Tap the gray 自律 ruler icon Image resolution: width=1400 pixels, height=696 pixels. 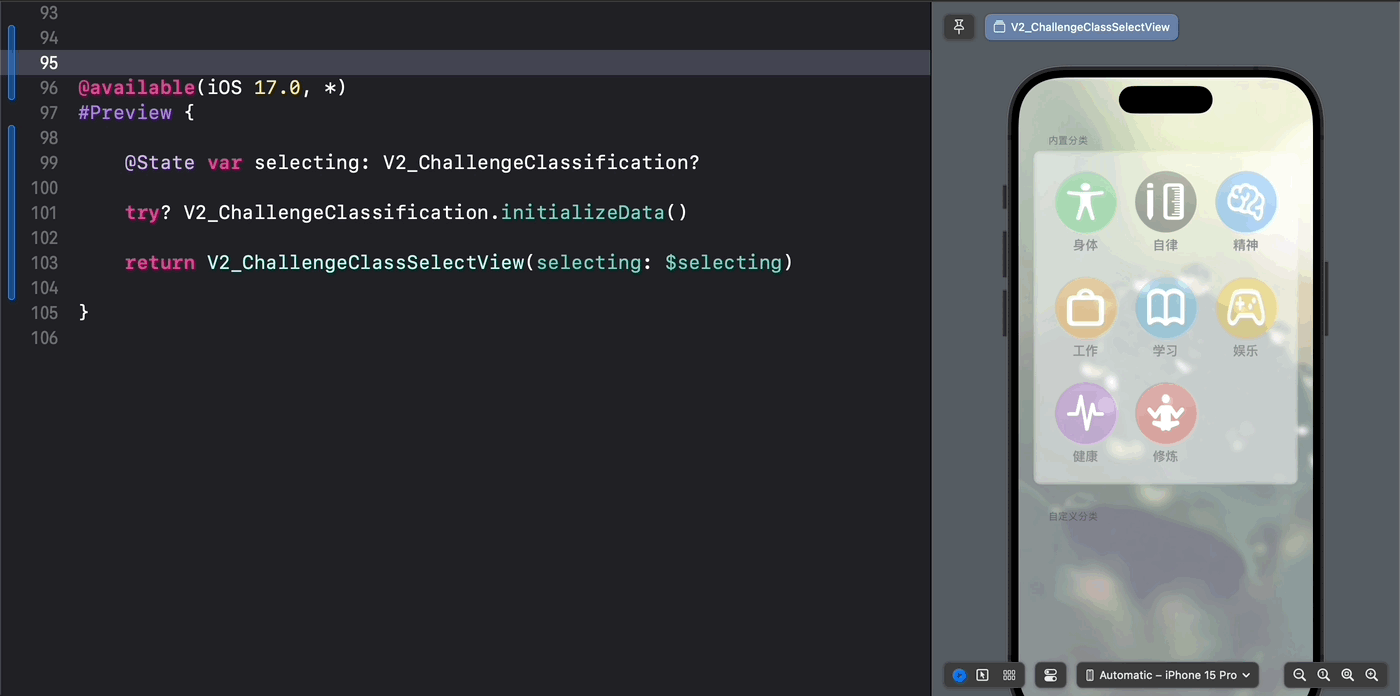point(1166,202)
